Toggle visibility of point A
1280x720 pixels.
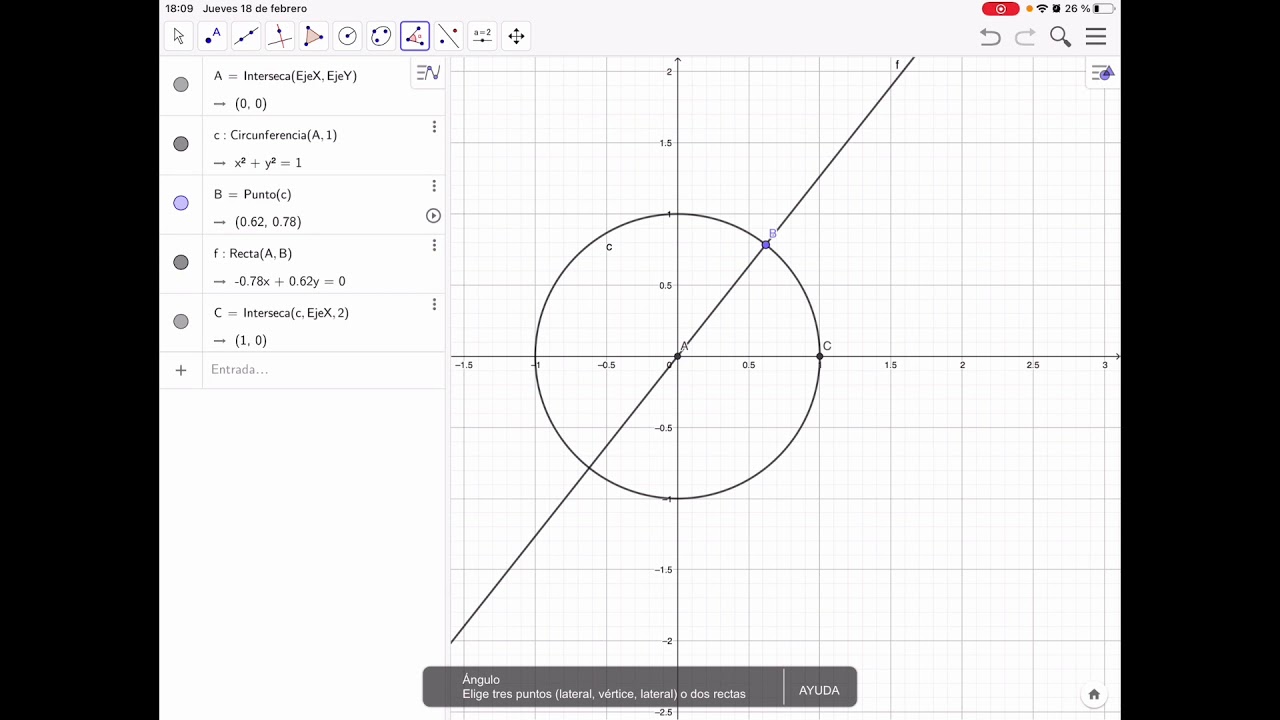[x=181, y=85]
